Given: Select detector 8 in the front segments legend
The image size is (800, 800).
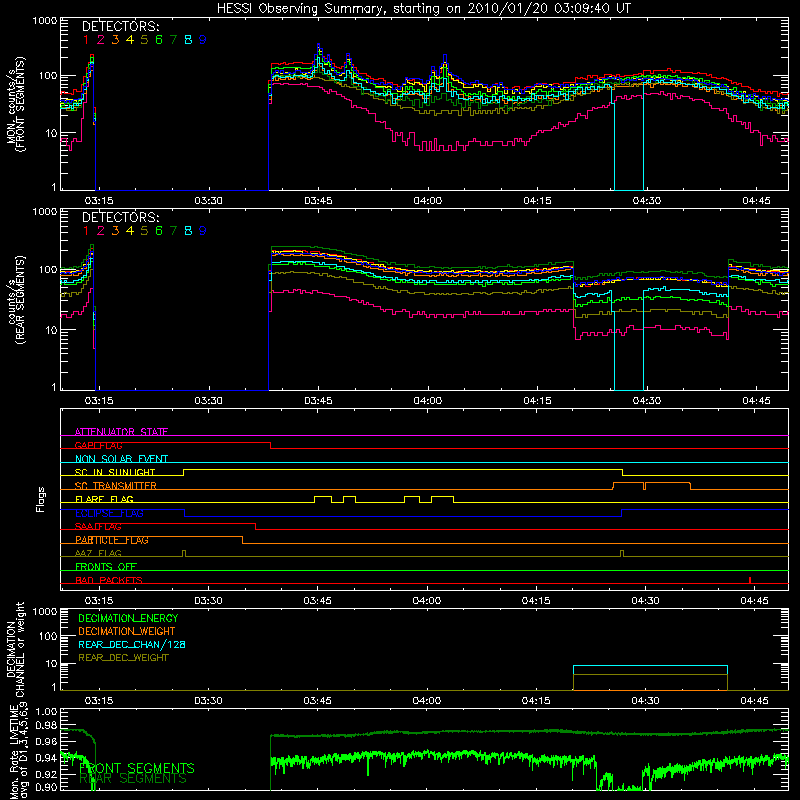Looking at the screenshot, I should click(188, 40).
